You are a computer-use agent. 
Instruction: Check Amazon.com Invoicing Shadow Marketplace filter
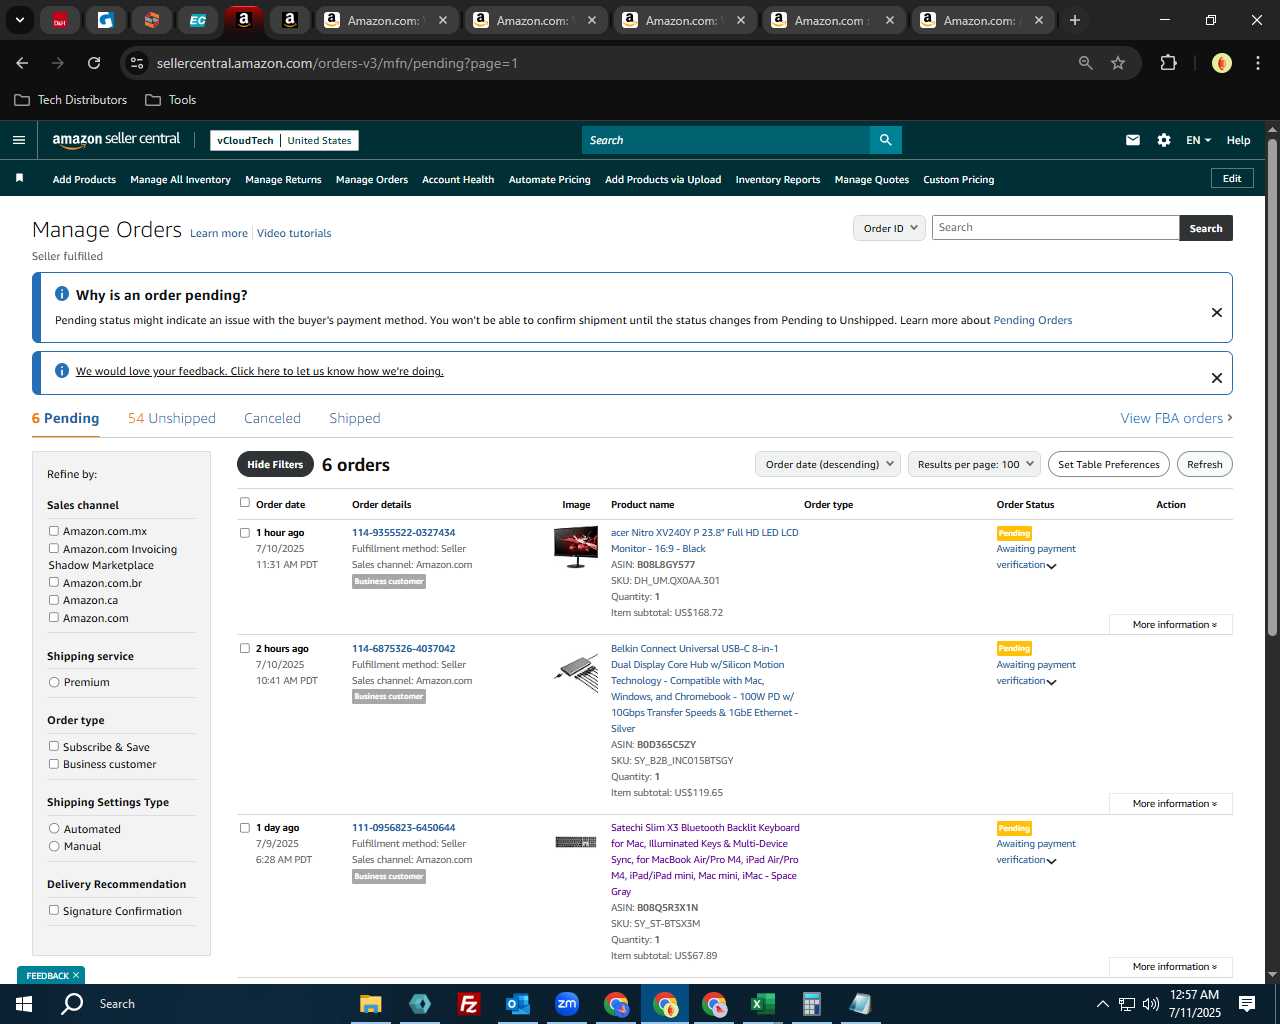click(x=54, y=548)
